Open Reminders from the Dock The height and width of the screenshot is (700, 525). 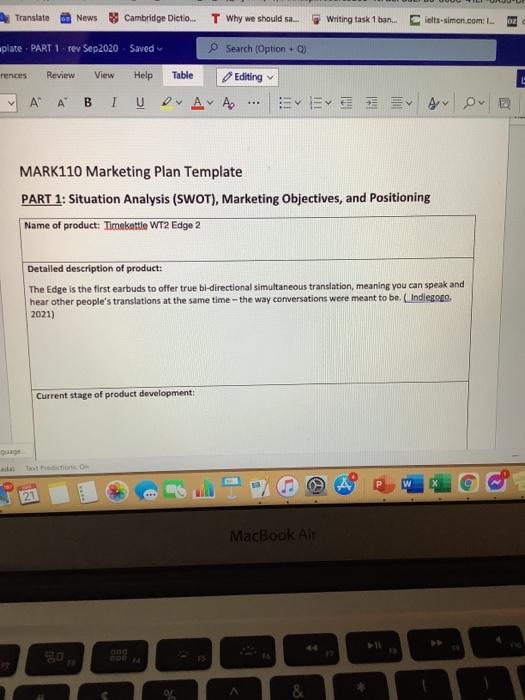(88, 492)
